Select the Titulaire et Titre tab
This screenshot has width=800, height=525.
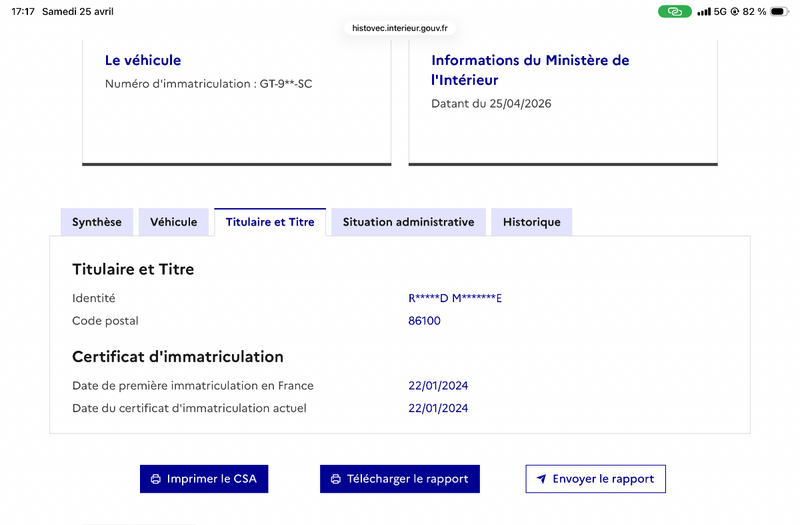tap(270, 222)
